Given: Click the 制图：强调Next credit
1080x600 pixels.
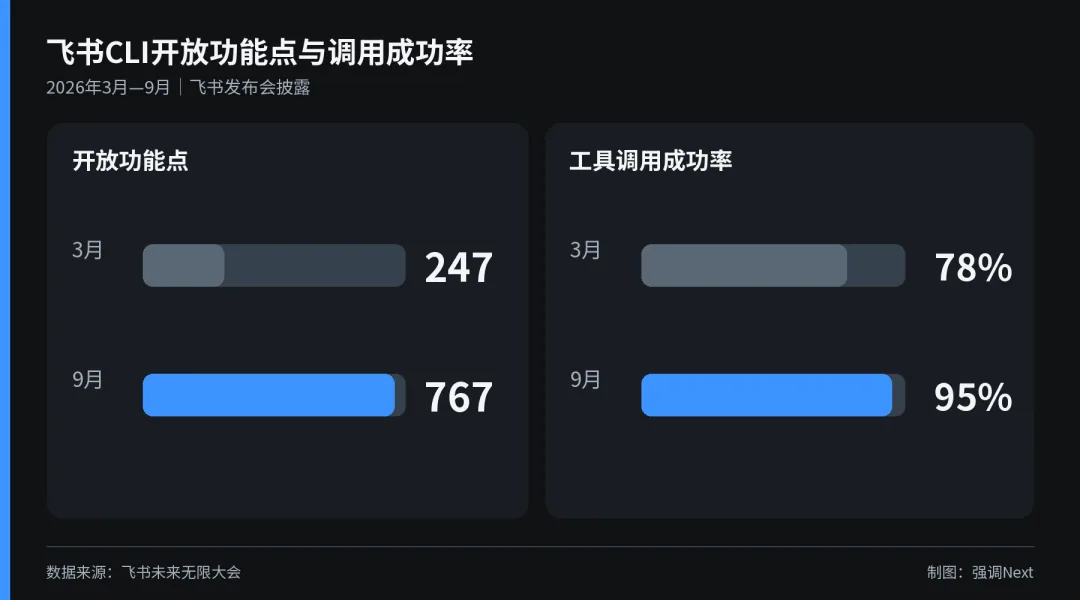Looking at the screenshot, I should tap(980, 572).
